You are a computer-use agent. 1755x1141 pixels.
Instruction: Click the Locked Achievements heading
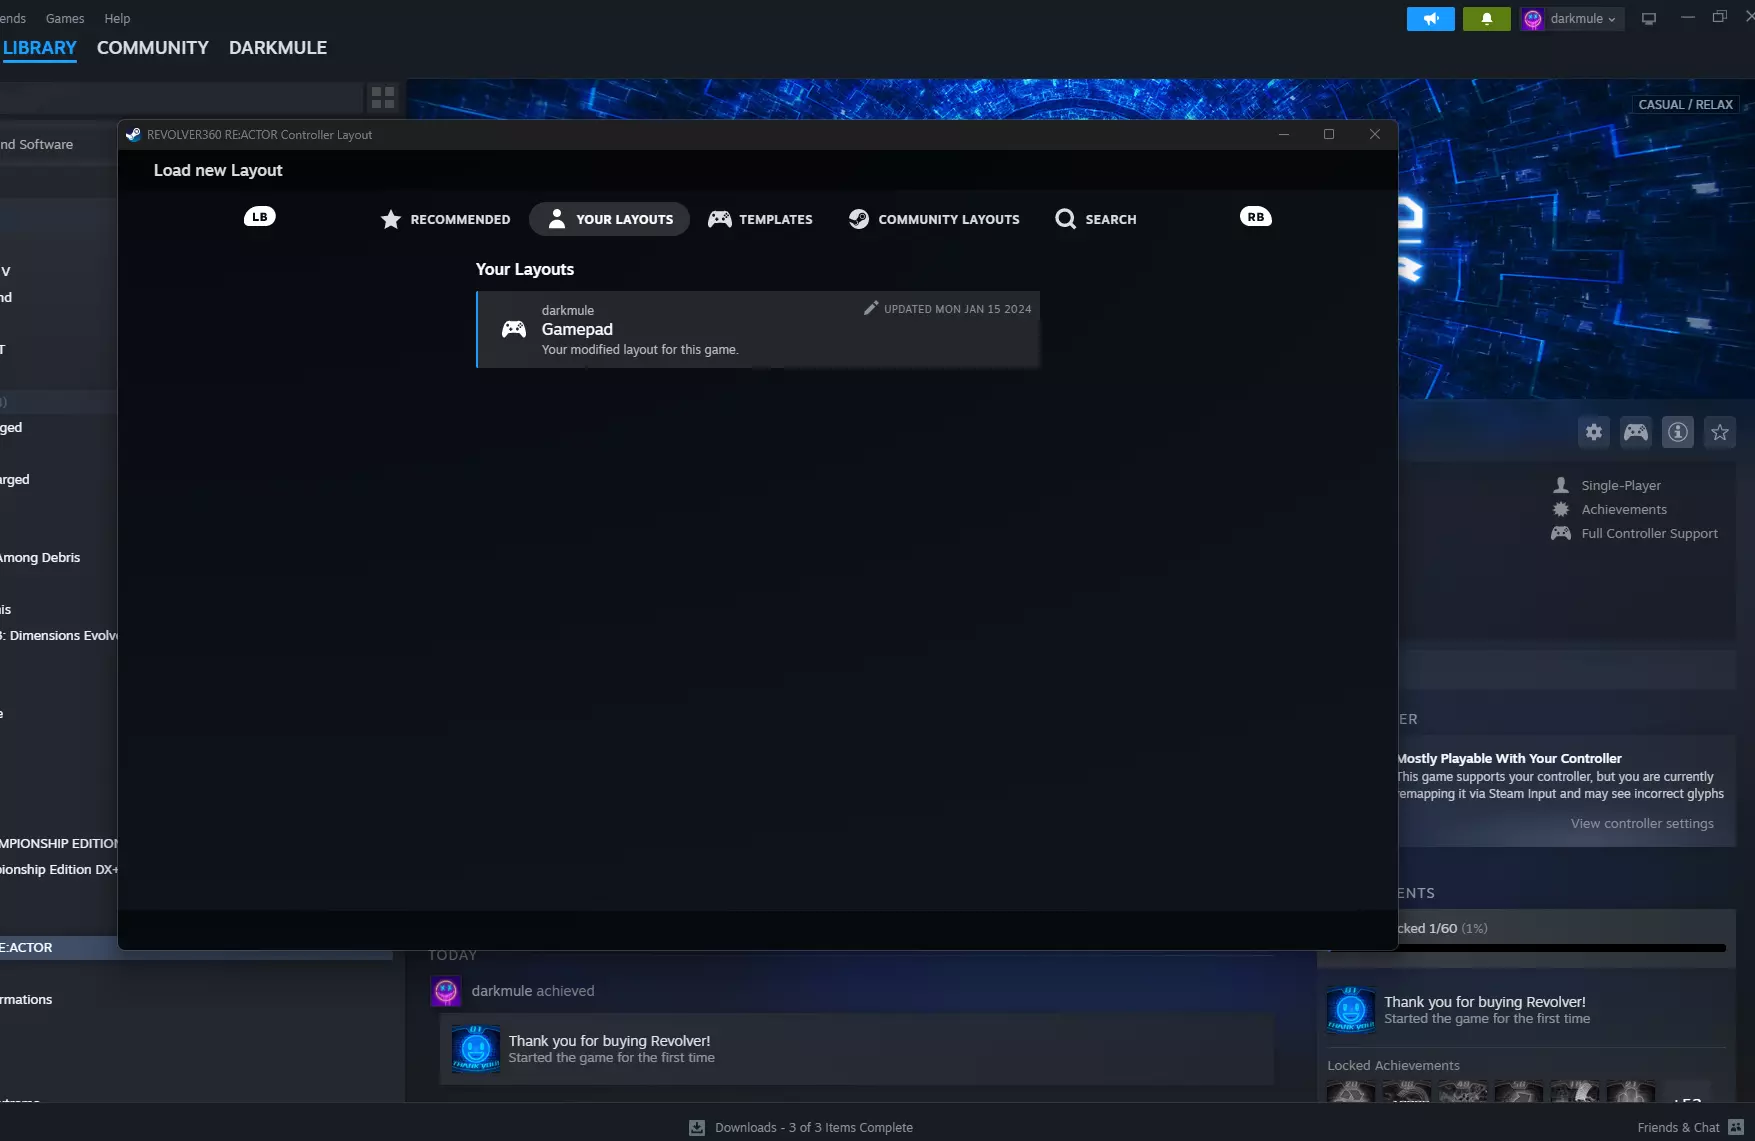pos(1393,1066)
